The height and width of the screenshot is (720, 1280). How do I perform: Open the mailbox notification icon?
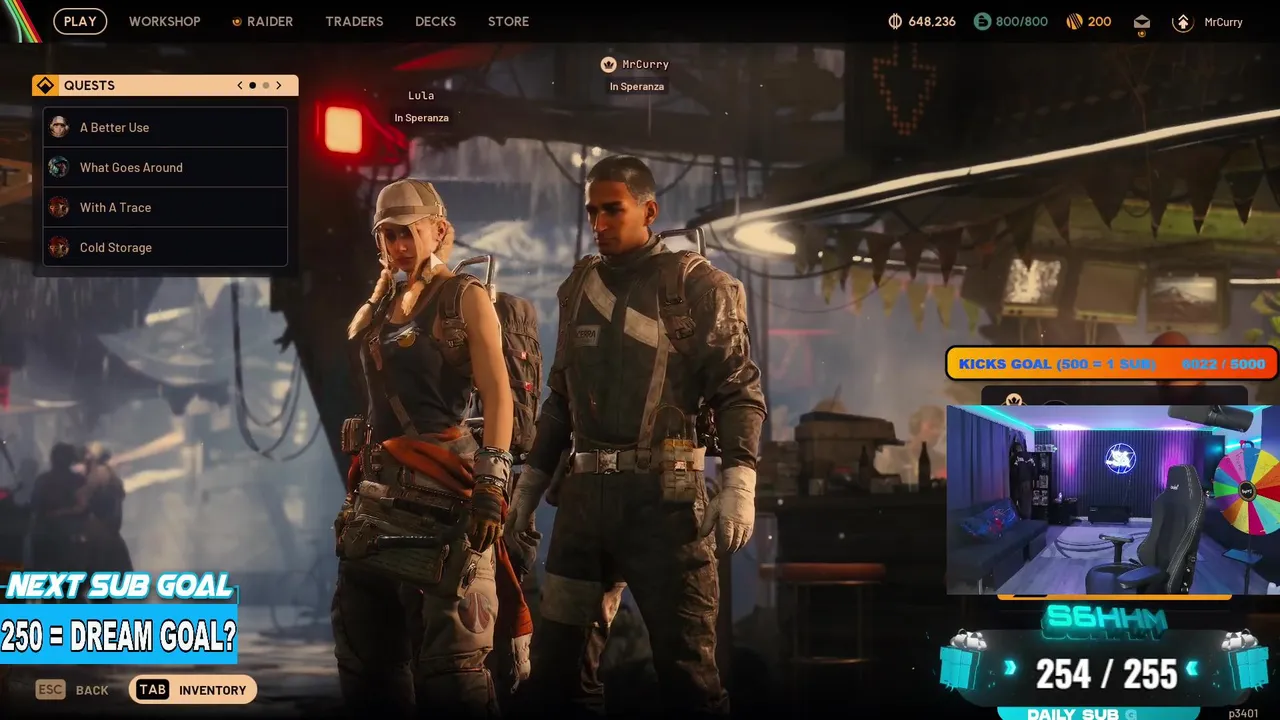[x=1142, y=22]
